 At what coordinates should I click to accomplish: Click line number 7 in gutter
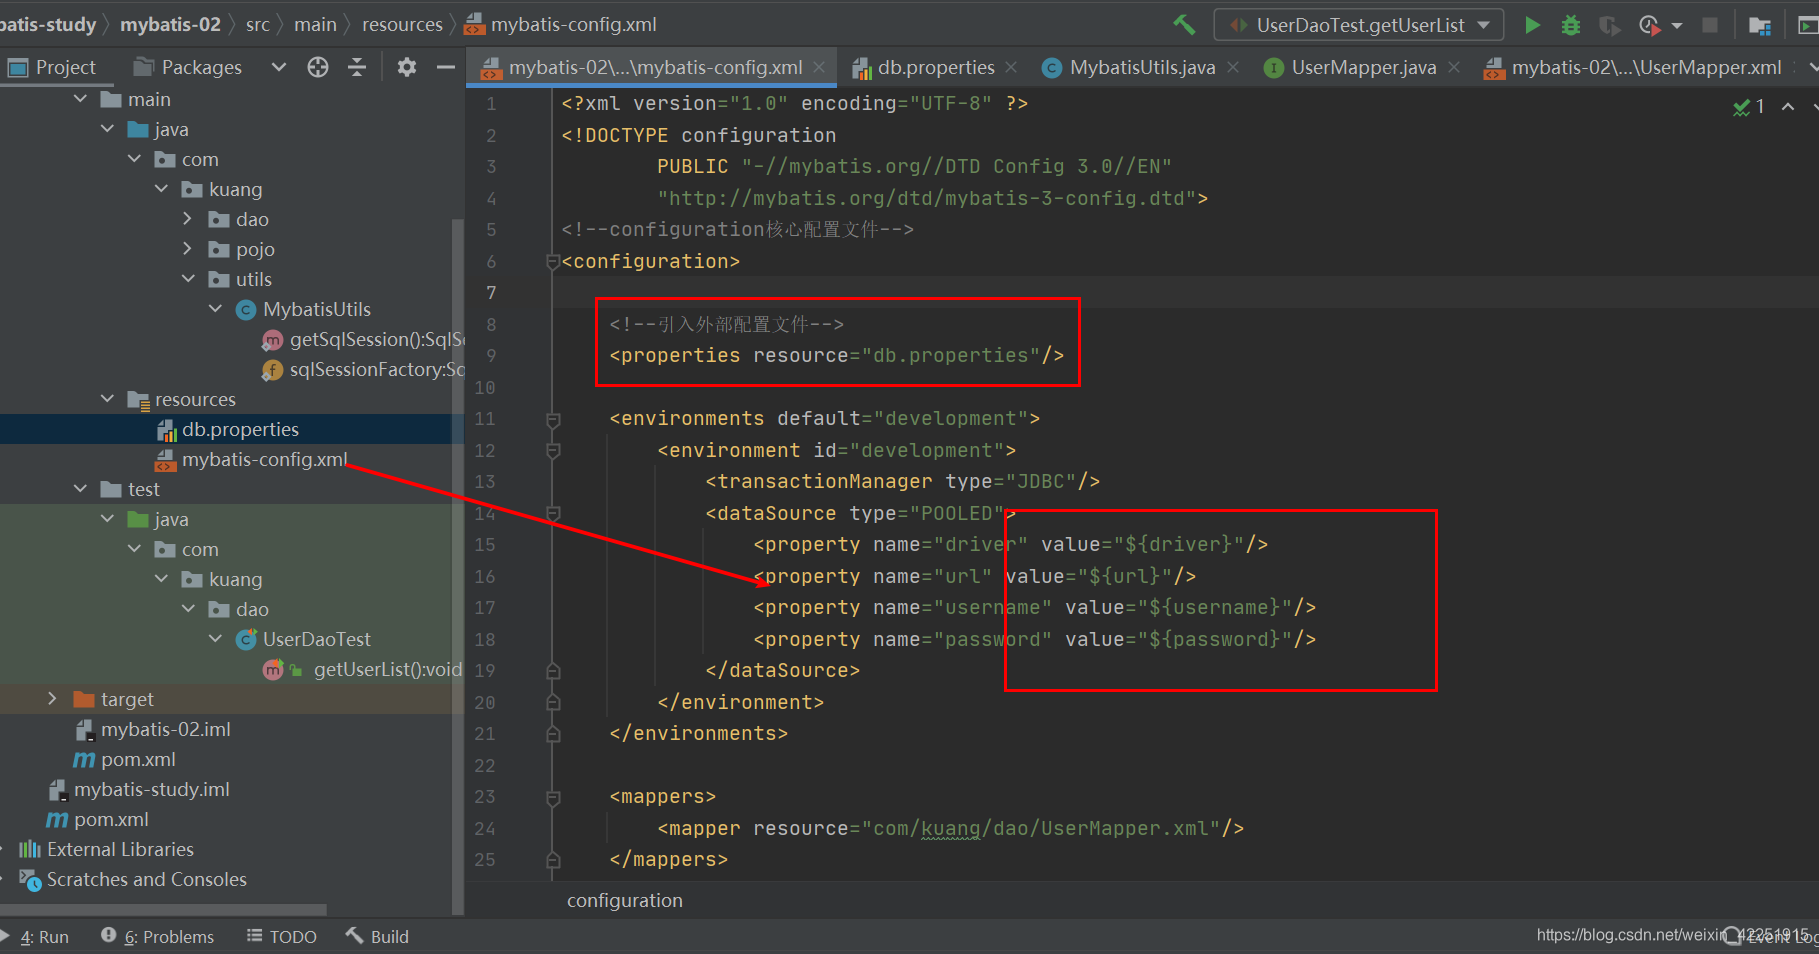pos(491,292)
